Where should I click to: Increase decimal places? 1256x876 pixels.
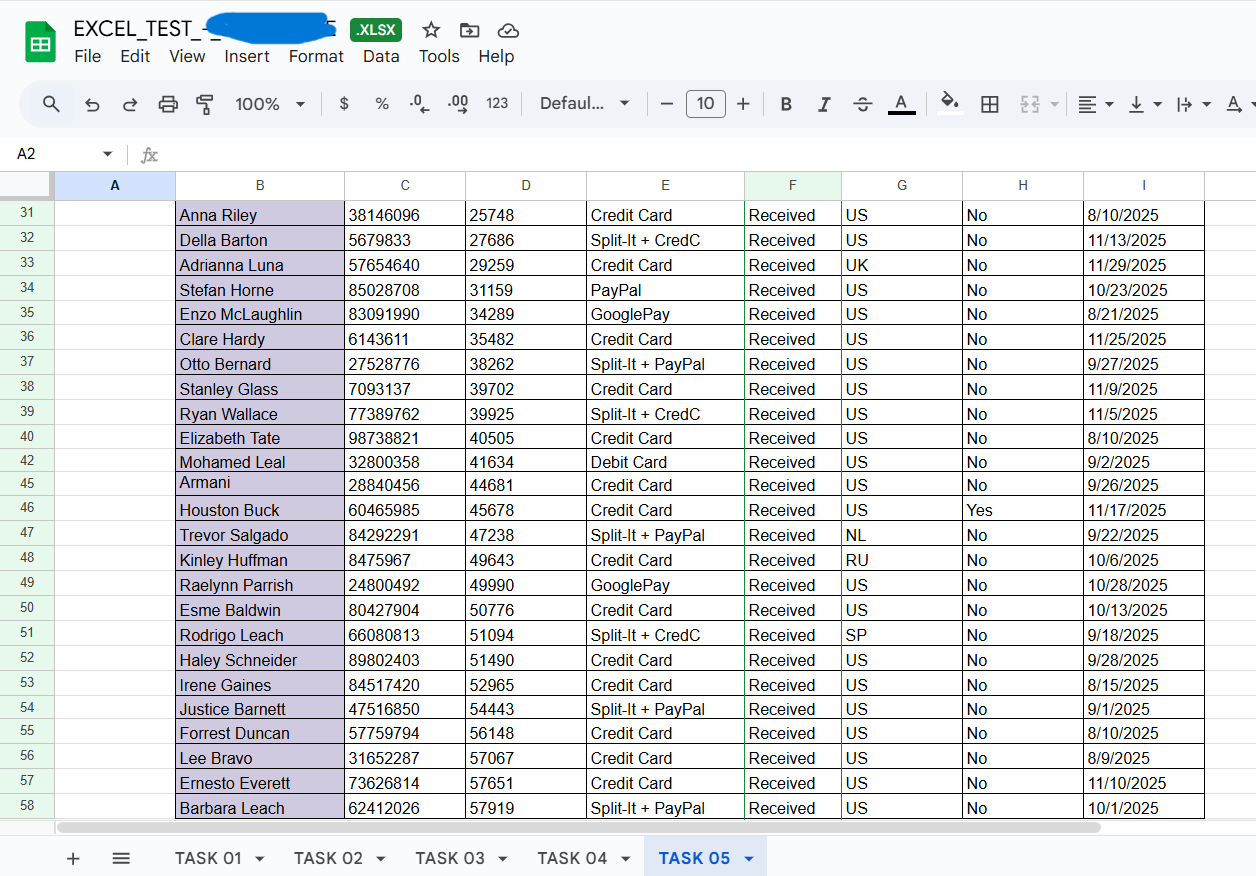458,104
